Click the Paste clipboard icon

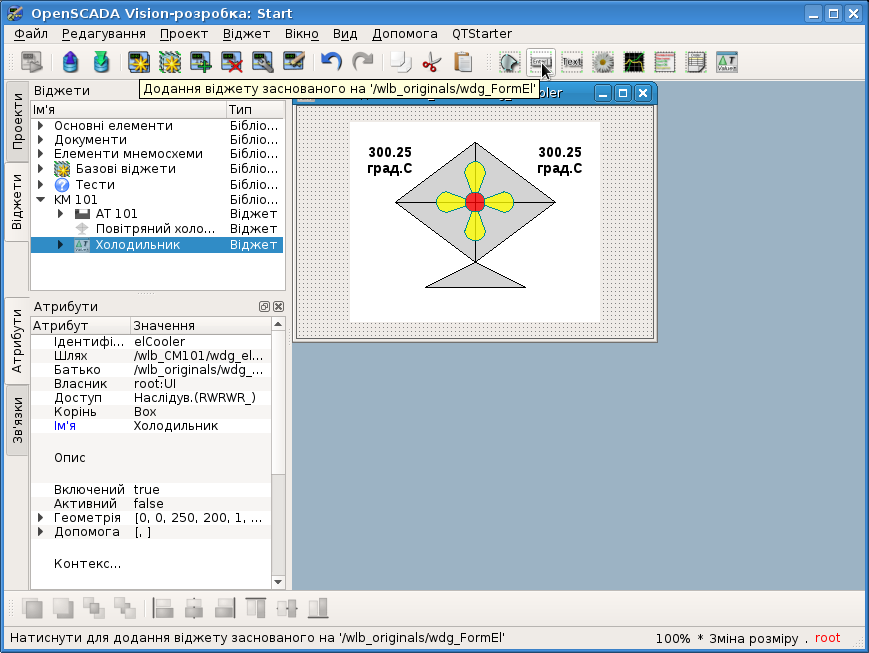click(x=463, y=62)
